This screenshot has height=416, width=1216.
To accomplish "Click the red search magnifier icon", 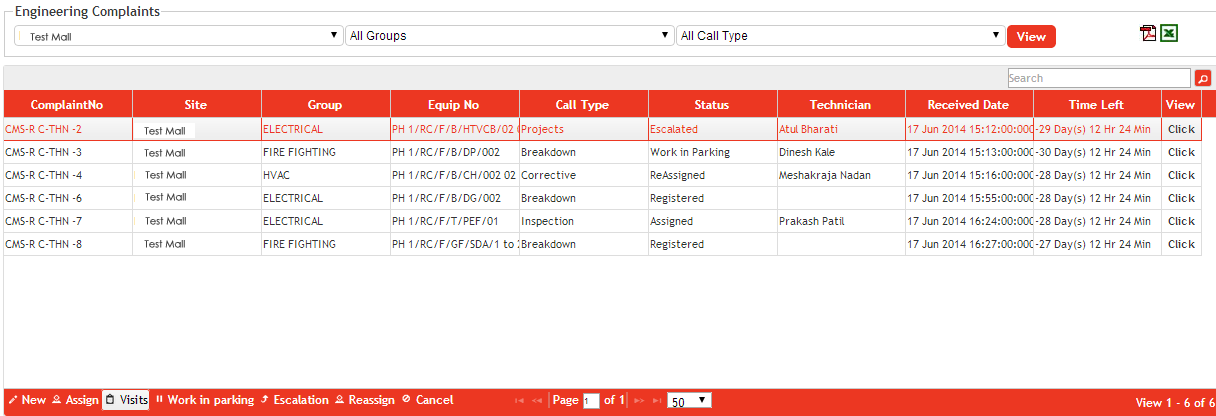I will coord(1203,78).
